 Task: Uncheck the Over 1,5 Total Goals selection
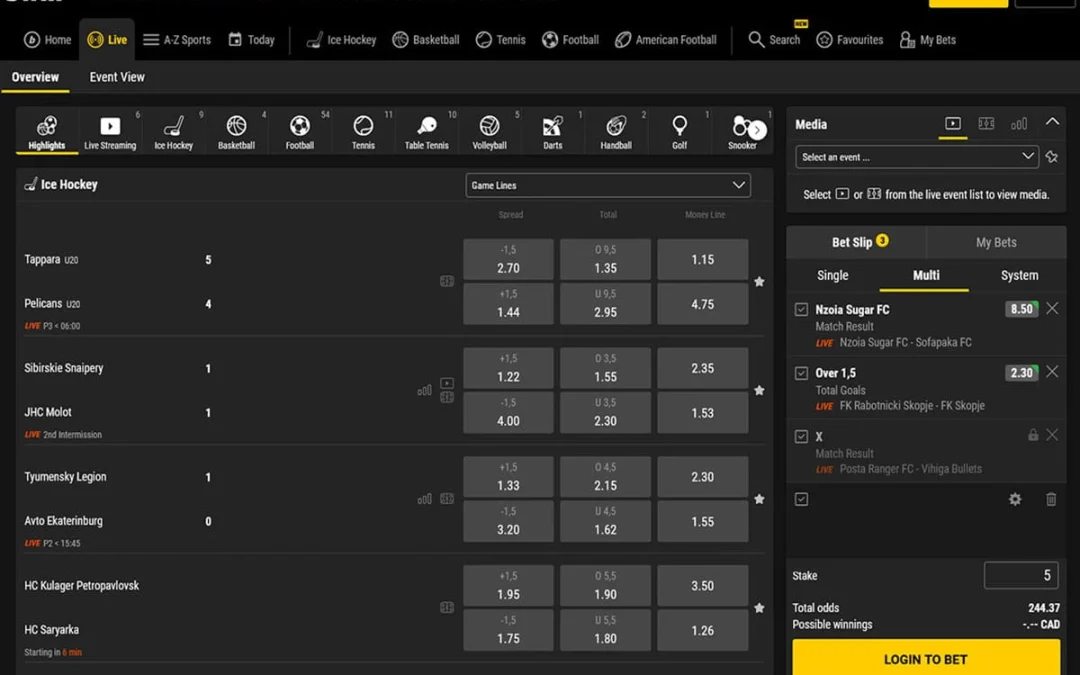coord(801,372)
